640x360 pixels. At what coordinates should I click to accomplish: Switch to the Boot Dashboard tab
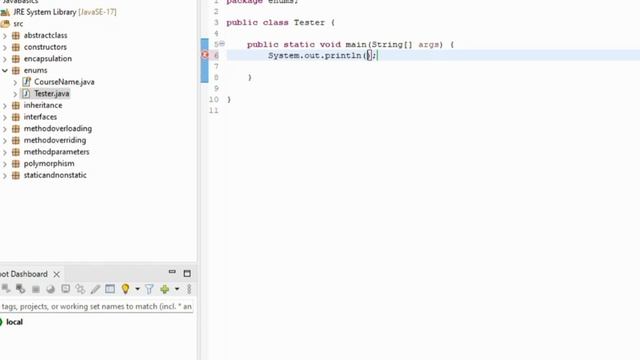click(24, 274)
